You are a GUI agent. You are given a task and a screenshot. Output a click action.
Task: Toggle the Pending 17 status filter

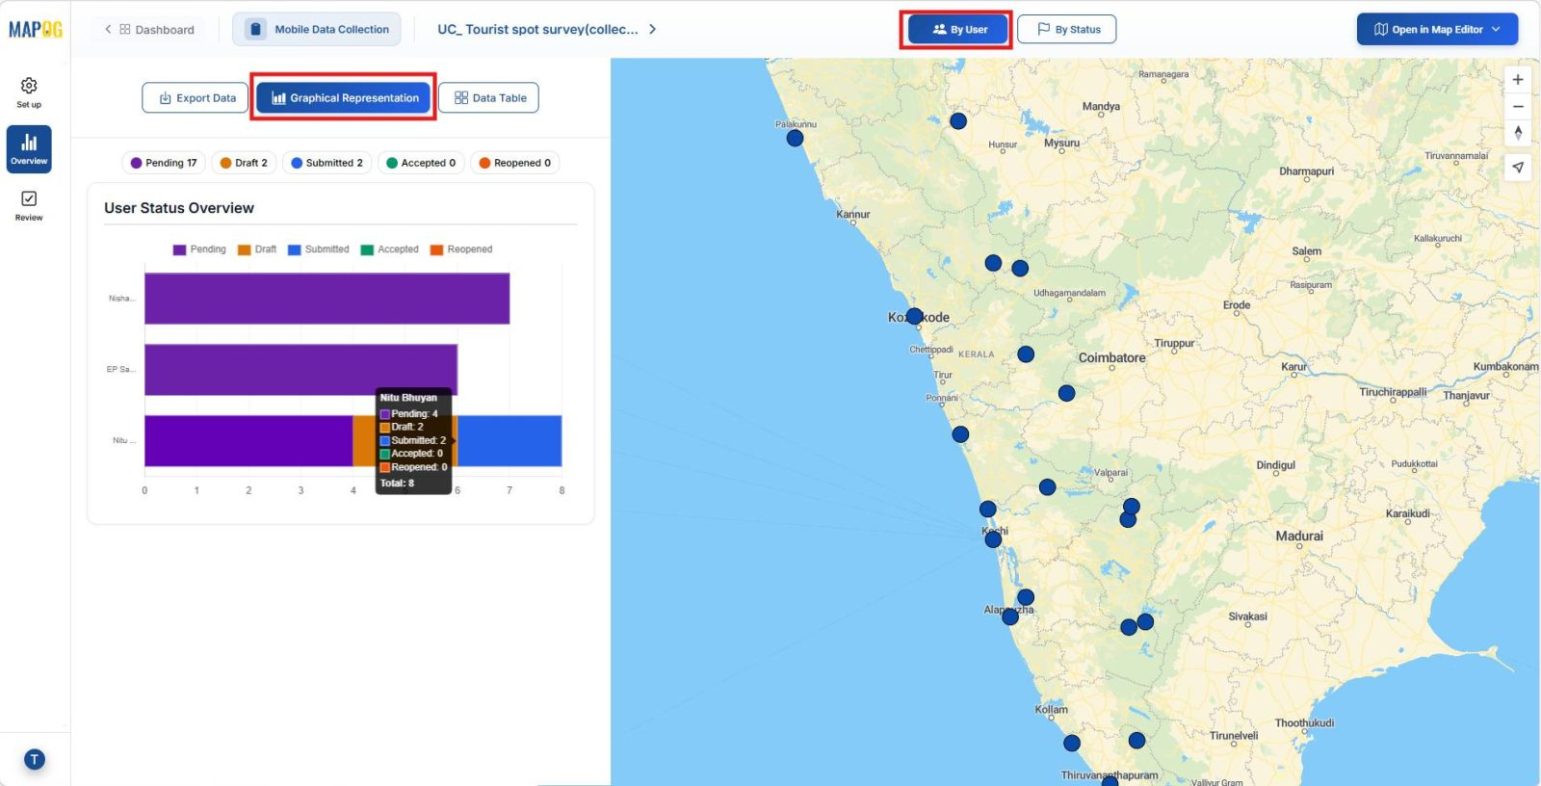click(x=162, y=162)
